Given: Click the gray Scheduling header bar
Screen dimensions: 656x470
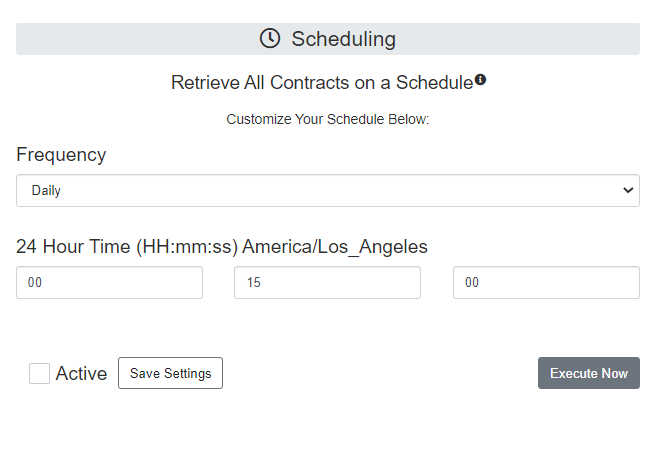Looking at the screenshot, I should point(328,39).
